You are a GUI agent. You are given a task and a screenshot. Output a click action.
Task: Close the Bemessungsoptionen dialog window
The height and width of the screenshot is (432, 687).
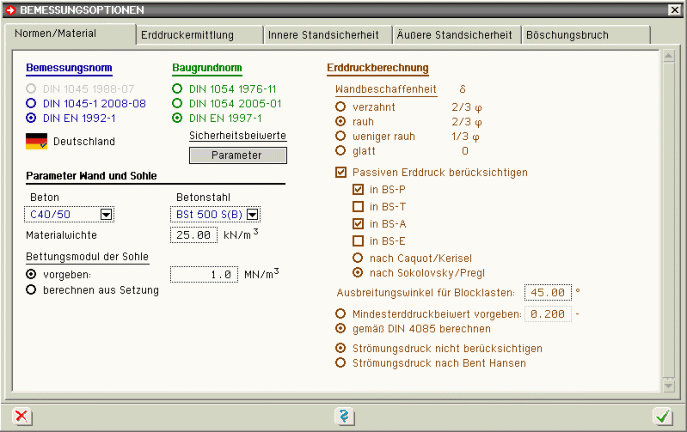click(675, 9)
